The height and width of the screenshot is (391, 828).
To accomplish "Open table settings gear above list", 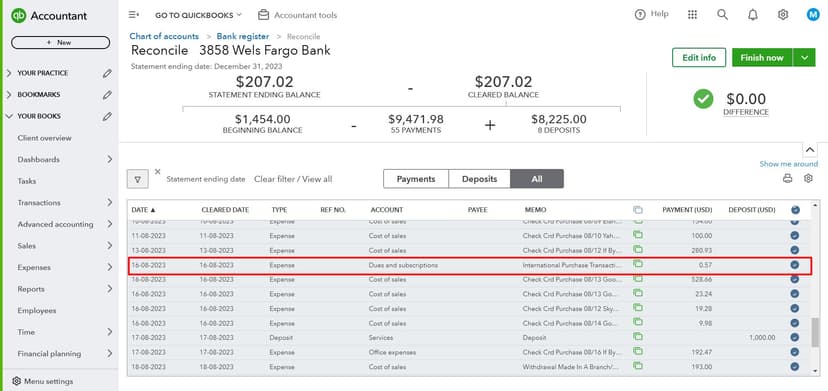I will pos(808,179).
